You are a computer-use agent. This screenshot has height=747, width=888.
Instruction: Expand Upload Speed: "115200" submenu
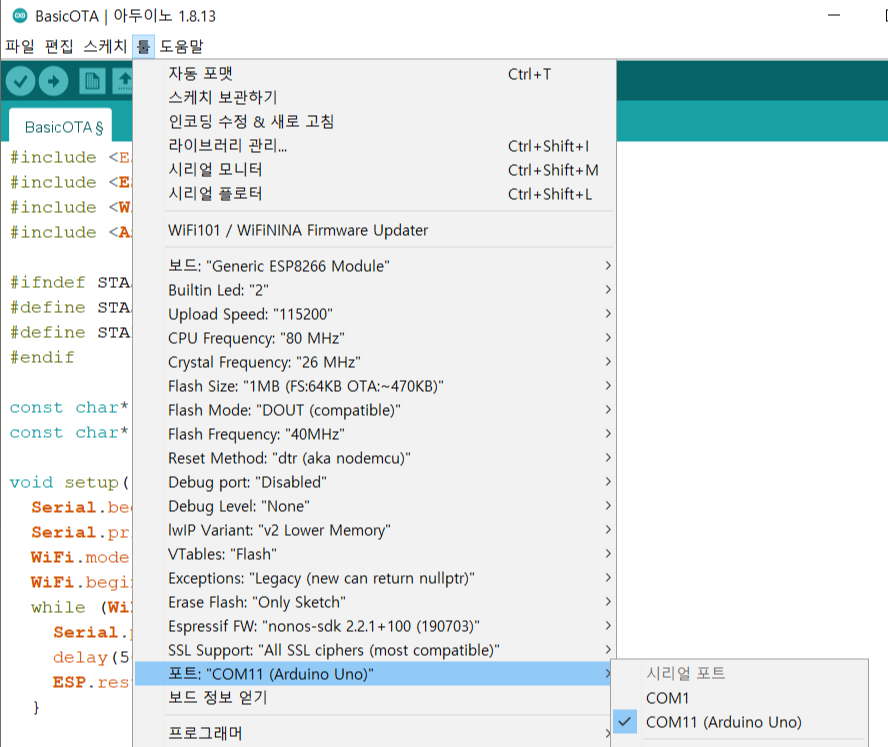374,314
